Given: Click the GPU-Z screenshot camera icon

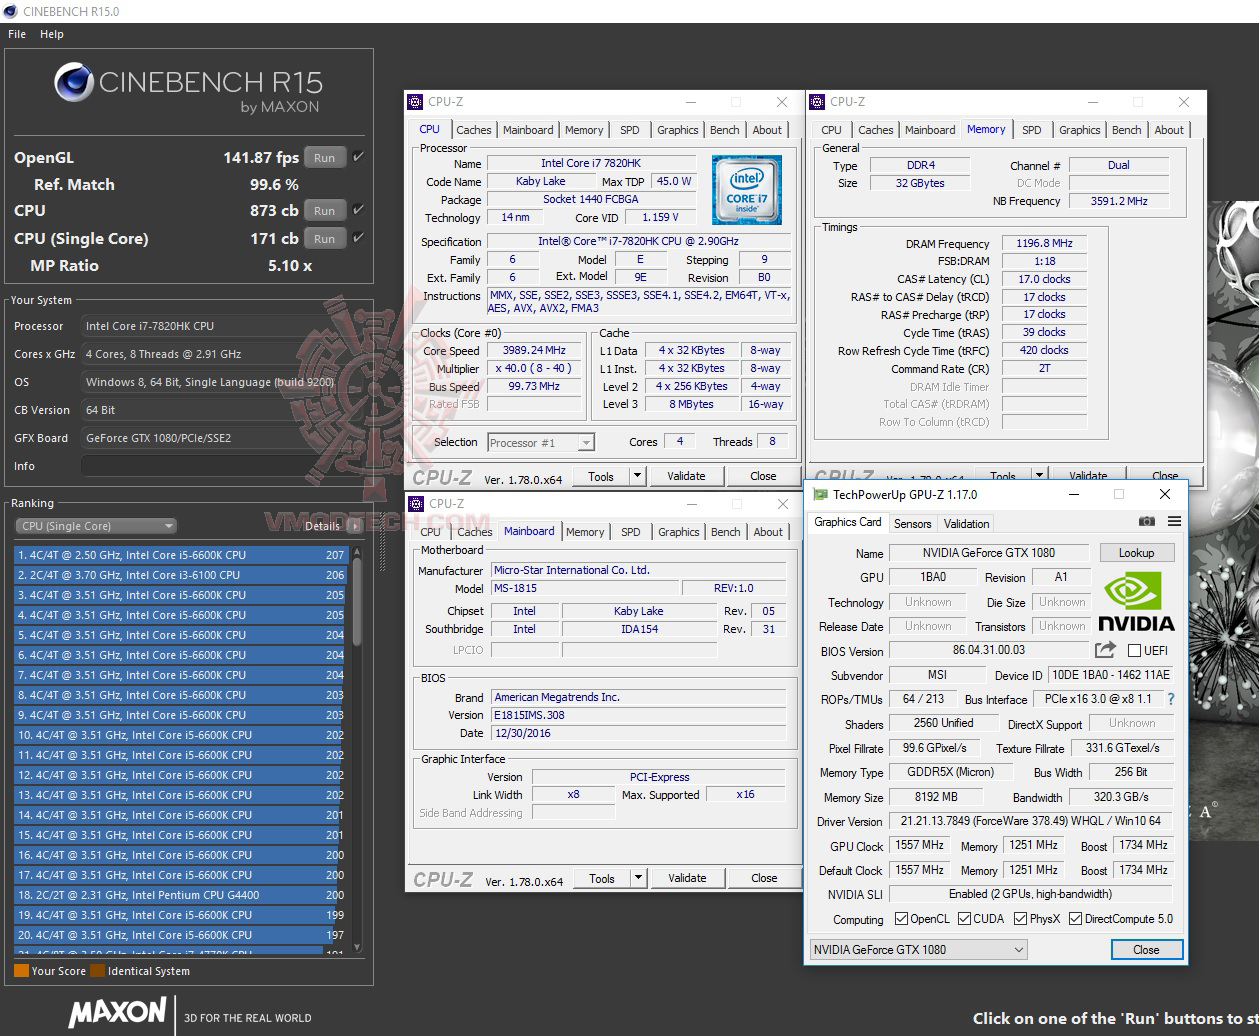Looking at the screenshot, I should 1147,521.
